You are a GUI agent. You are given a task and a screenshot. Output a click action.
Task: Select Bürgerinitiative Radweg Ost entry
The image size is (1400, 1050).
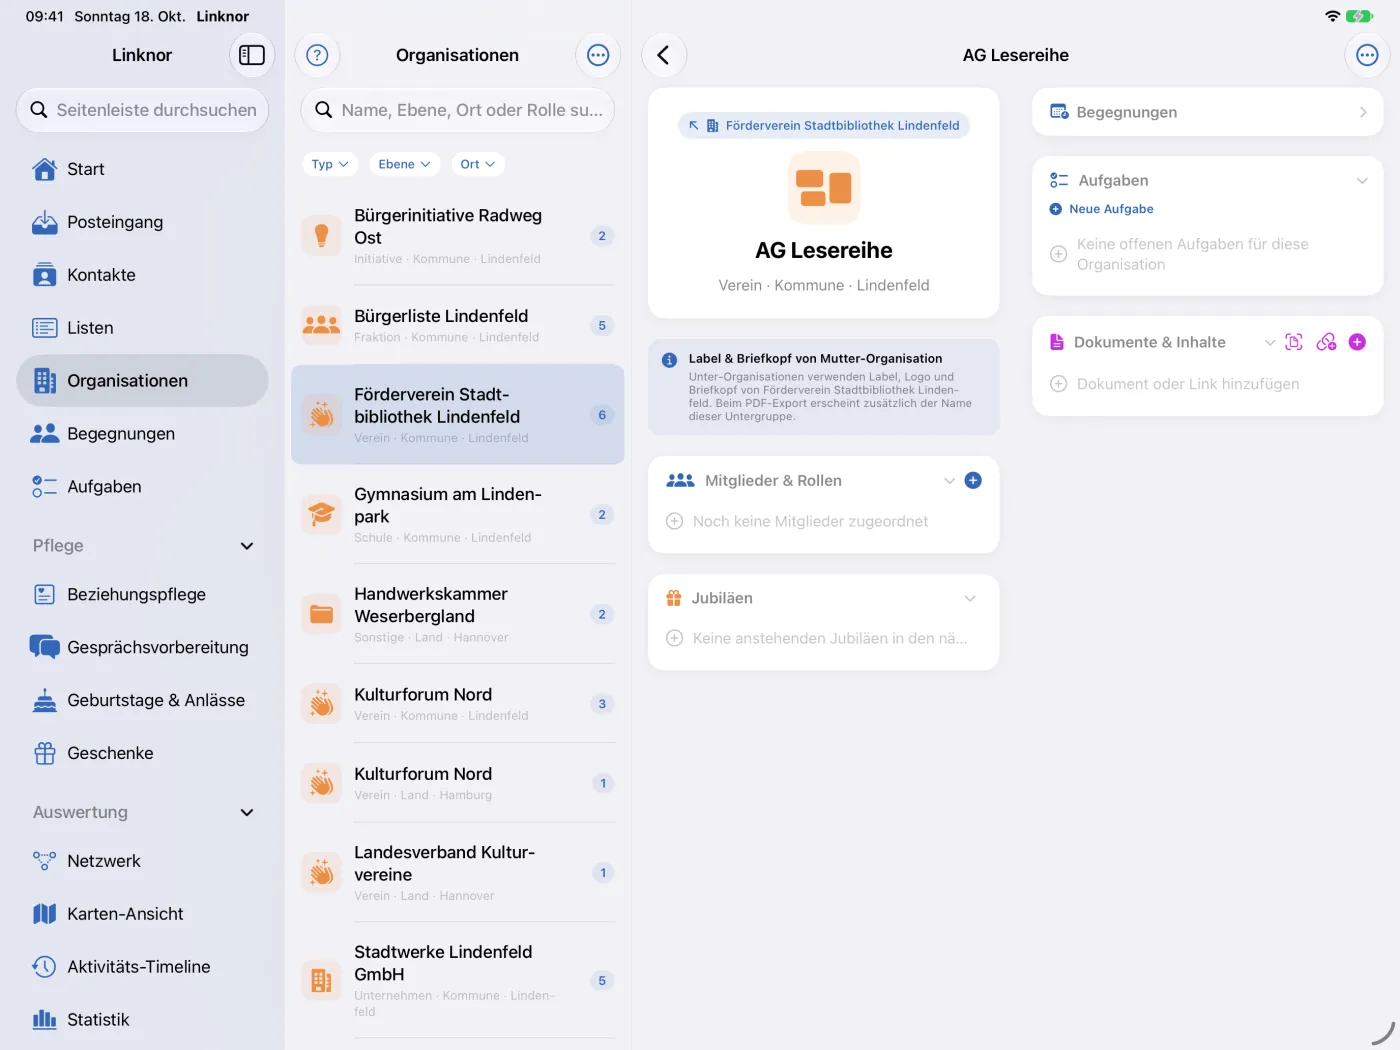point(458,236)
